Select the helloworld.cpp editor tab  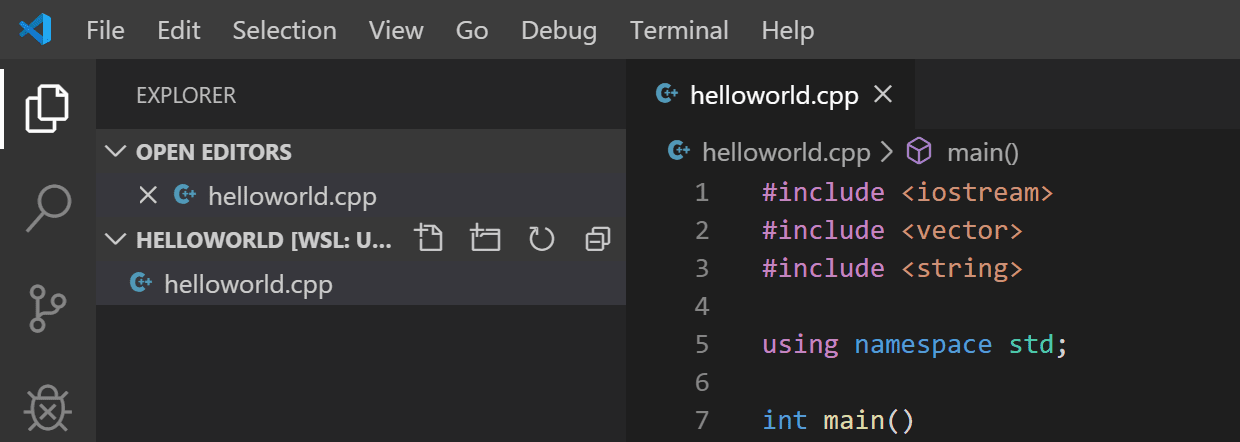773,95
